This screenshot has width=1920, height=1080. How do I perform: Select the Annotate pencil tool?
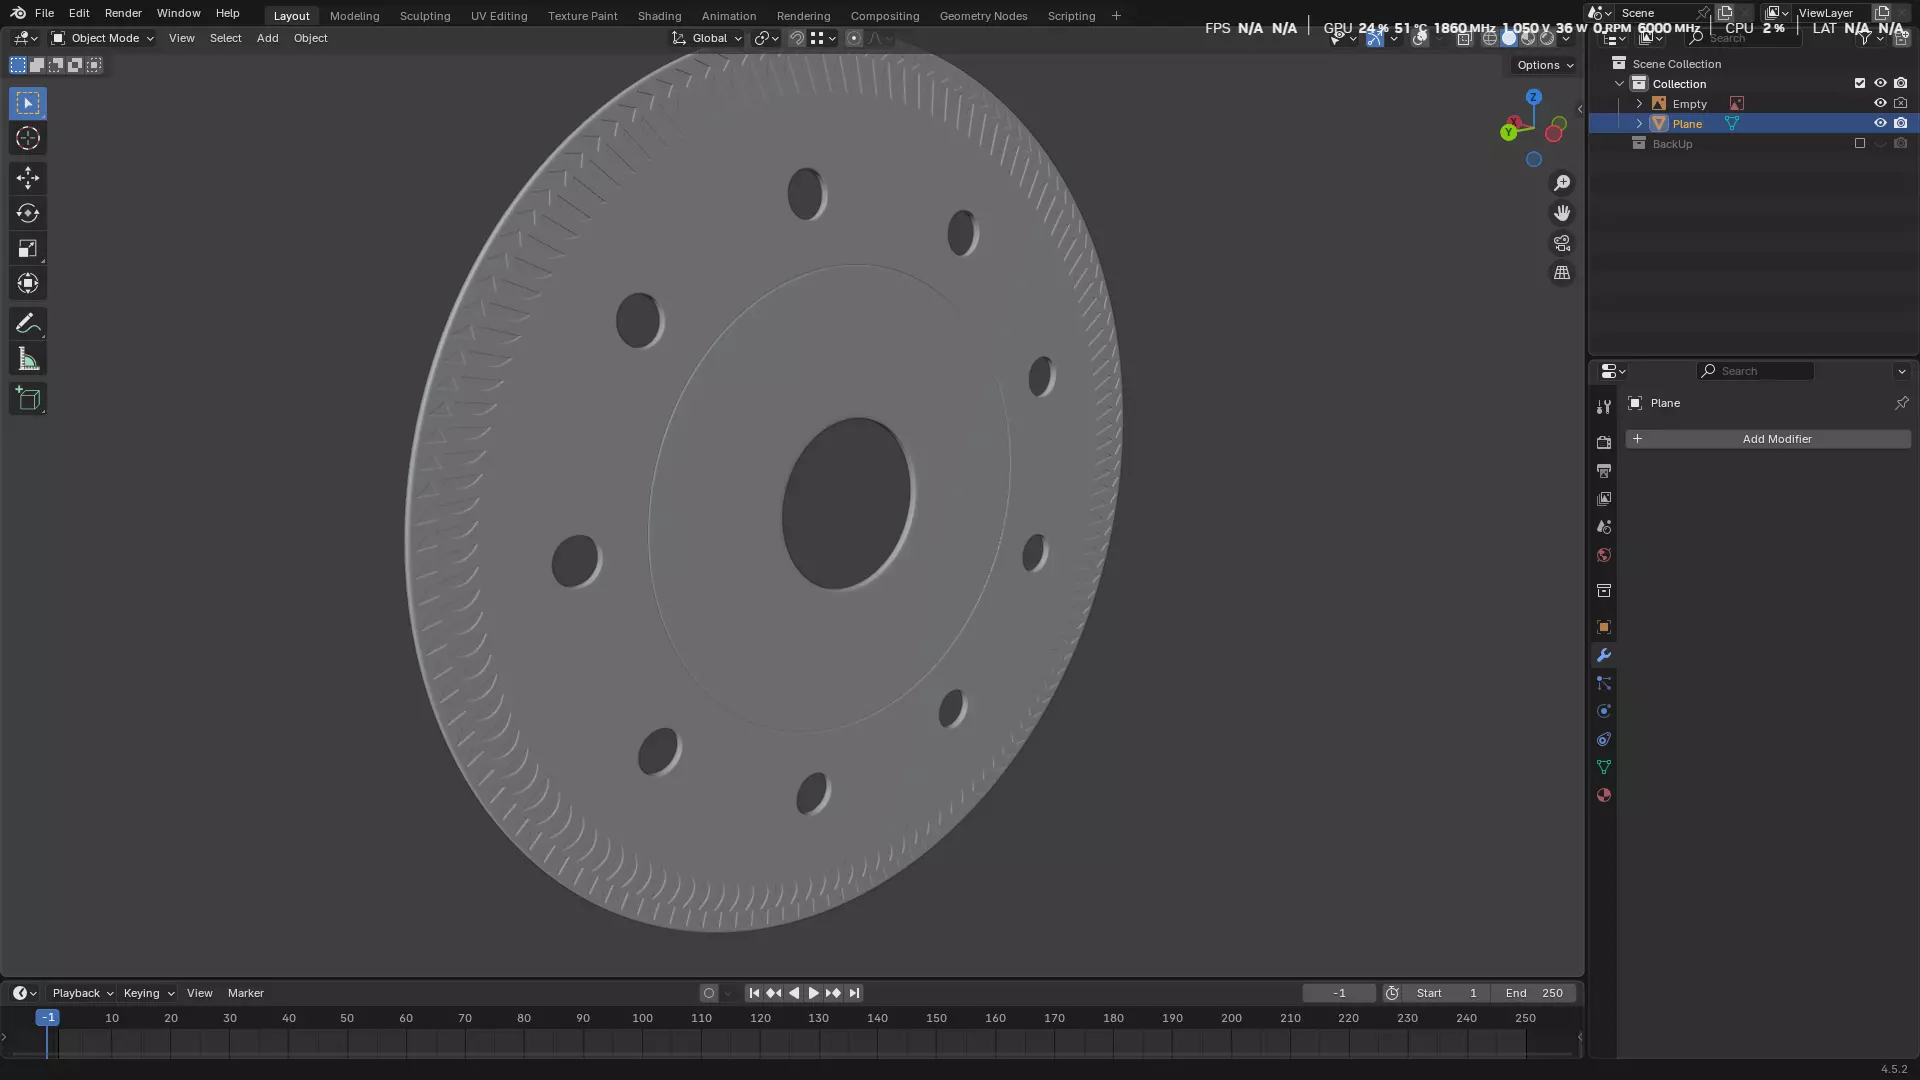28,323
